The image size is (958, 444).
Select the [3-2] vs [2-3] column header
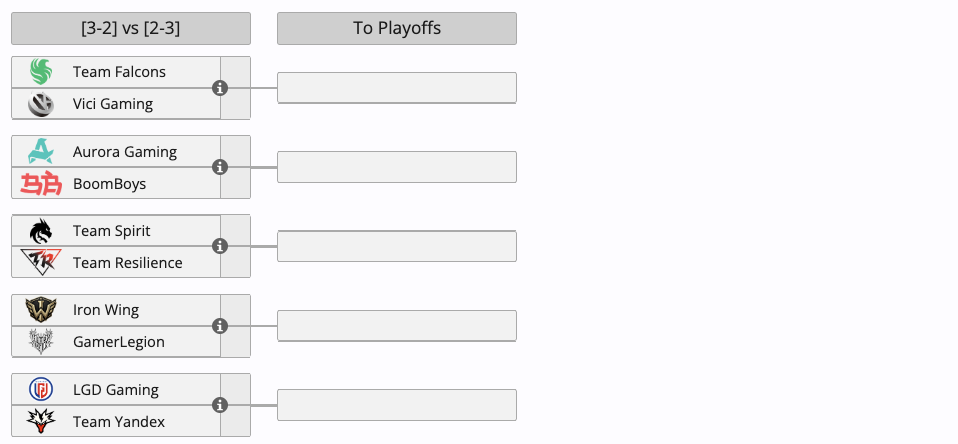(x=131, y=28)
